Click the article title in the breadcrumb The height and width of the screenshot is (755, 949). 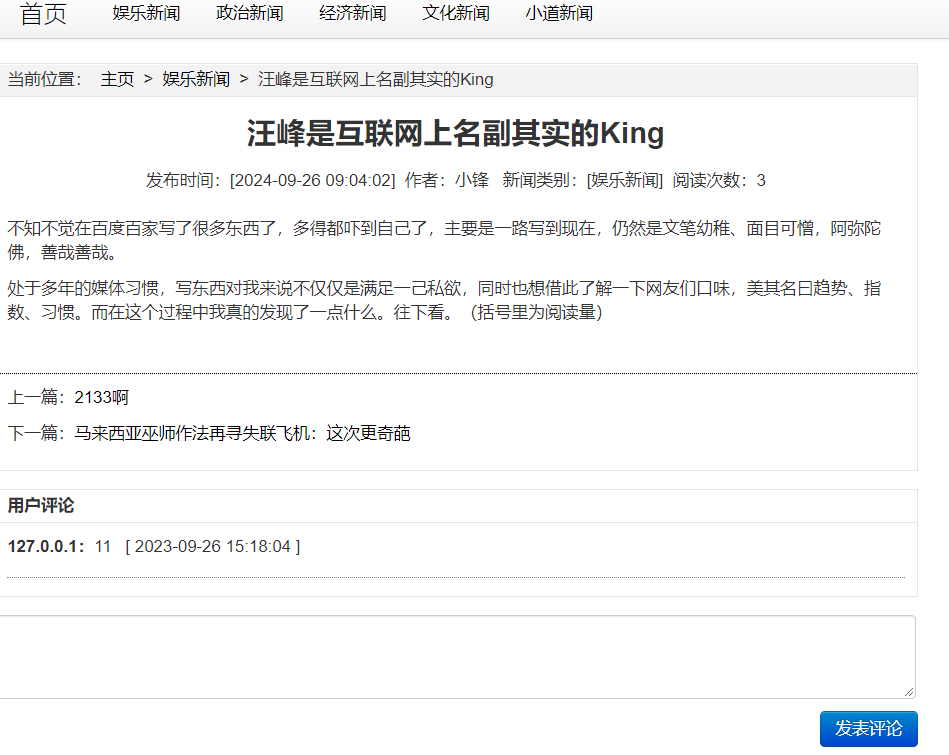(376, 80)
